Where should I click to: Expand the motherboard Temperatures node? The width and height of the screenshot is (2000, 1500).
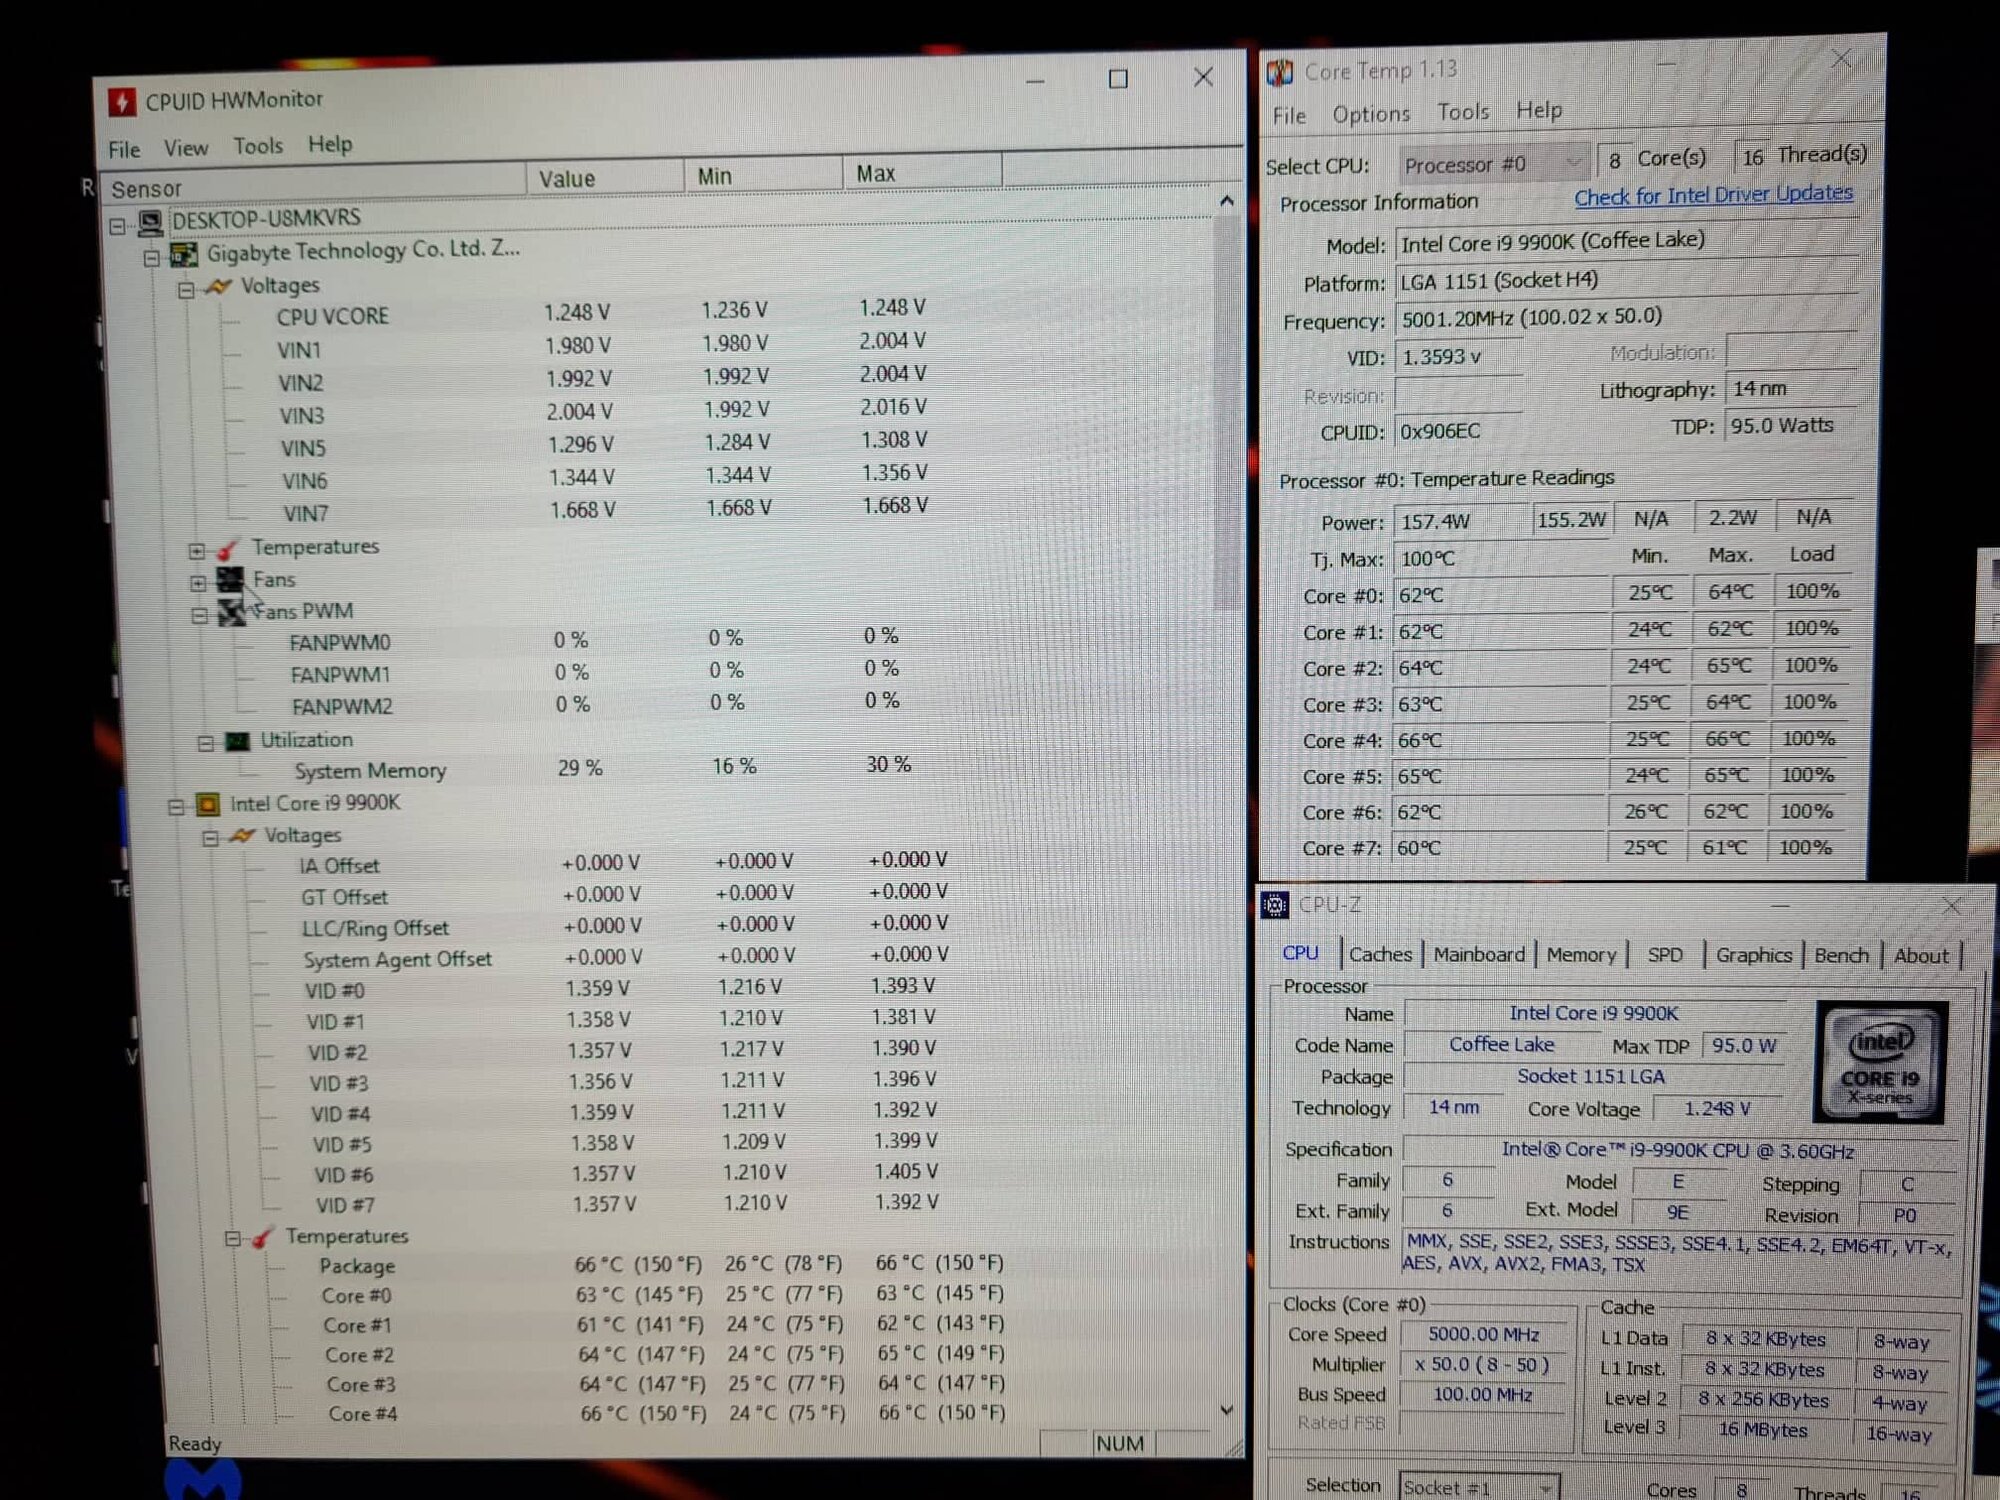coord(197,551)
